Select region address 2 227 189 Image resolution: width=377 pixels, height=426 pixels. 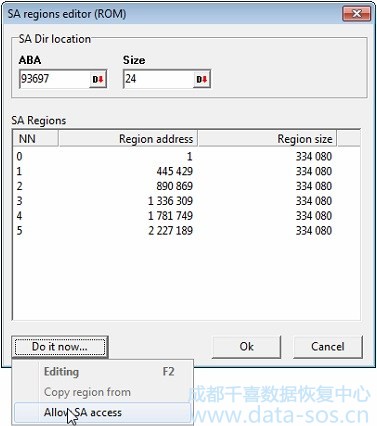tap(170, 231)
